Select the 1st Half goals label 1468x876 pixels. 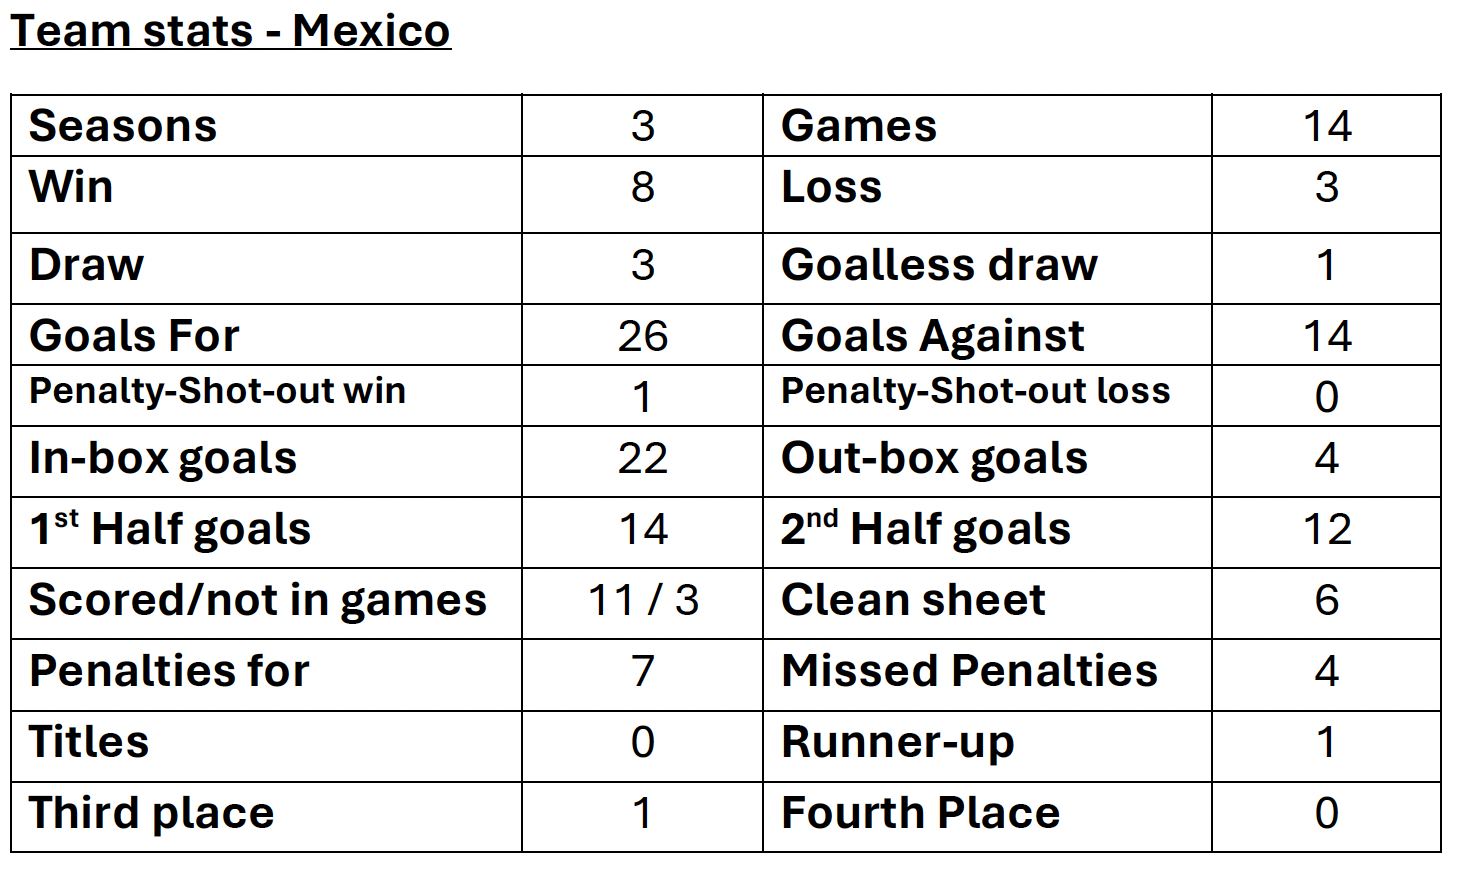point(170,529)
